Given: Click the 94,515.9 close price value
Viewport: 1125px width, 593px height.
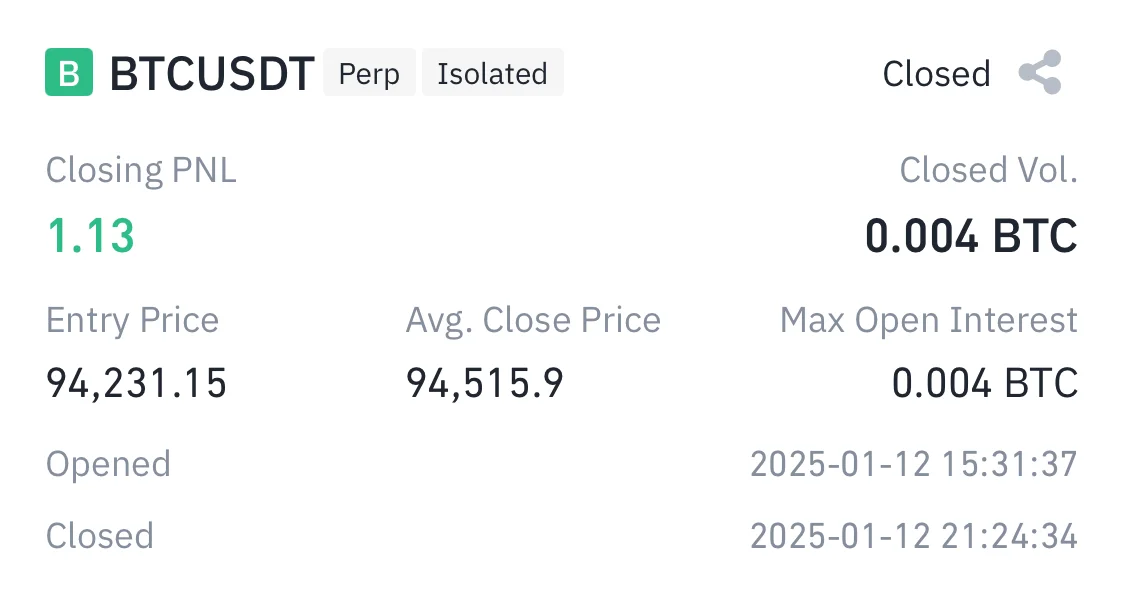Looking at the screenshot, I should click(485, 383).
